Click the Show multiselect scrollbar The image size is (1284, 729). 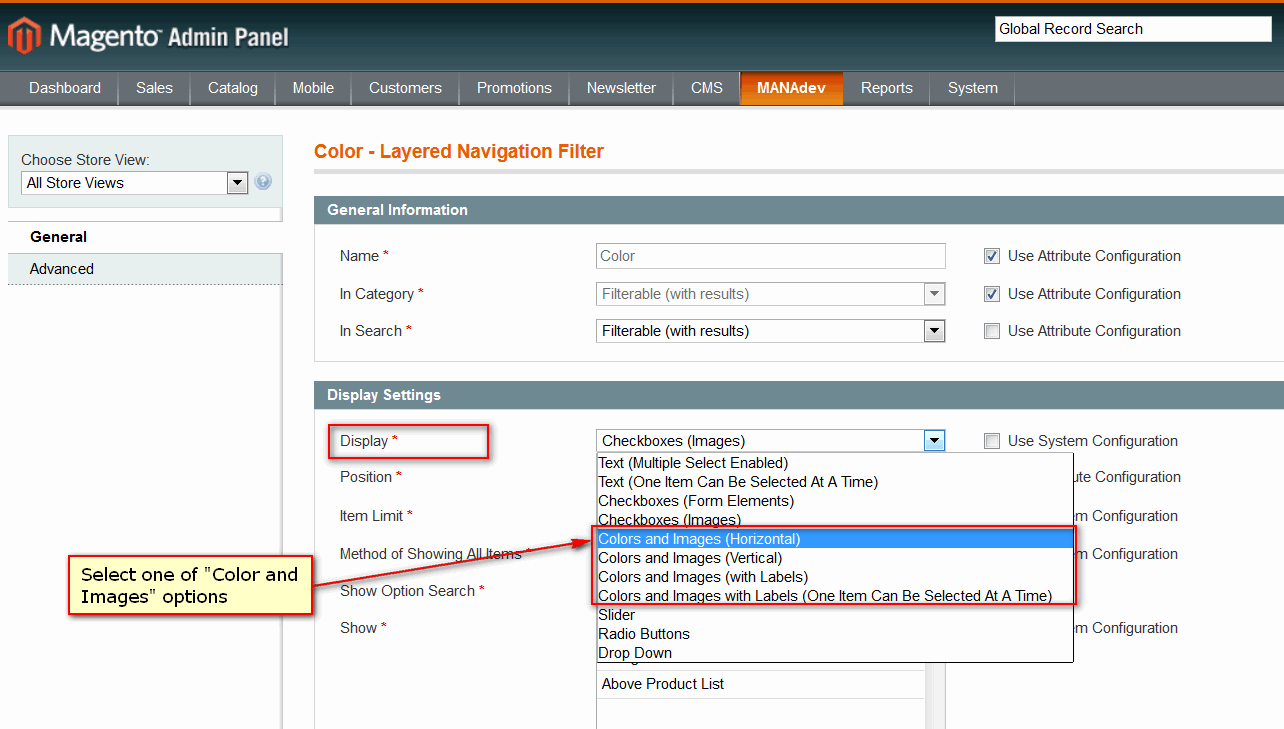click(x=936, y=695)
